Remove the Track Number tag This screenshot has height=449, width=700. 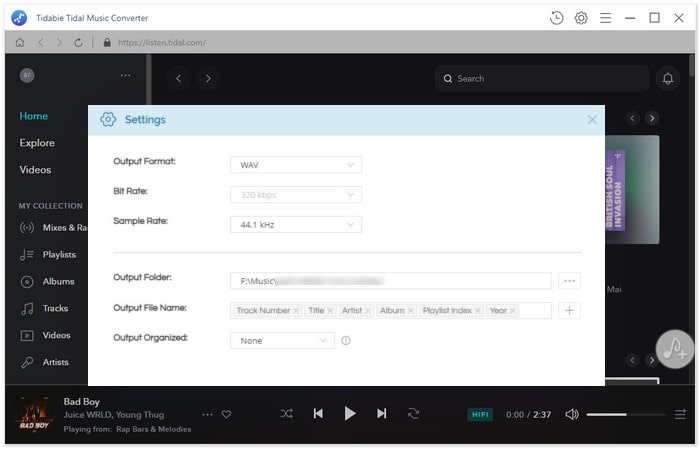tap(296, 311)
